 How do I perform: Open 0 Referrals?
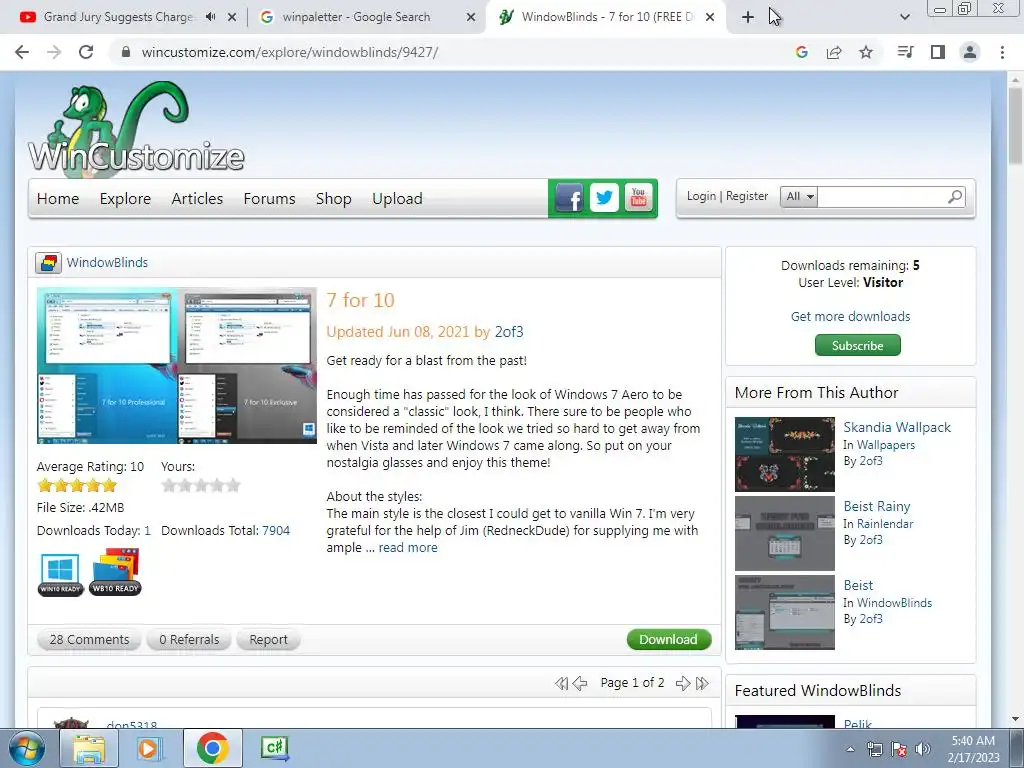pyautogui.click(x=189, y=639)
